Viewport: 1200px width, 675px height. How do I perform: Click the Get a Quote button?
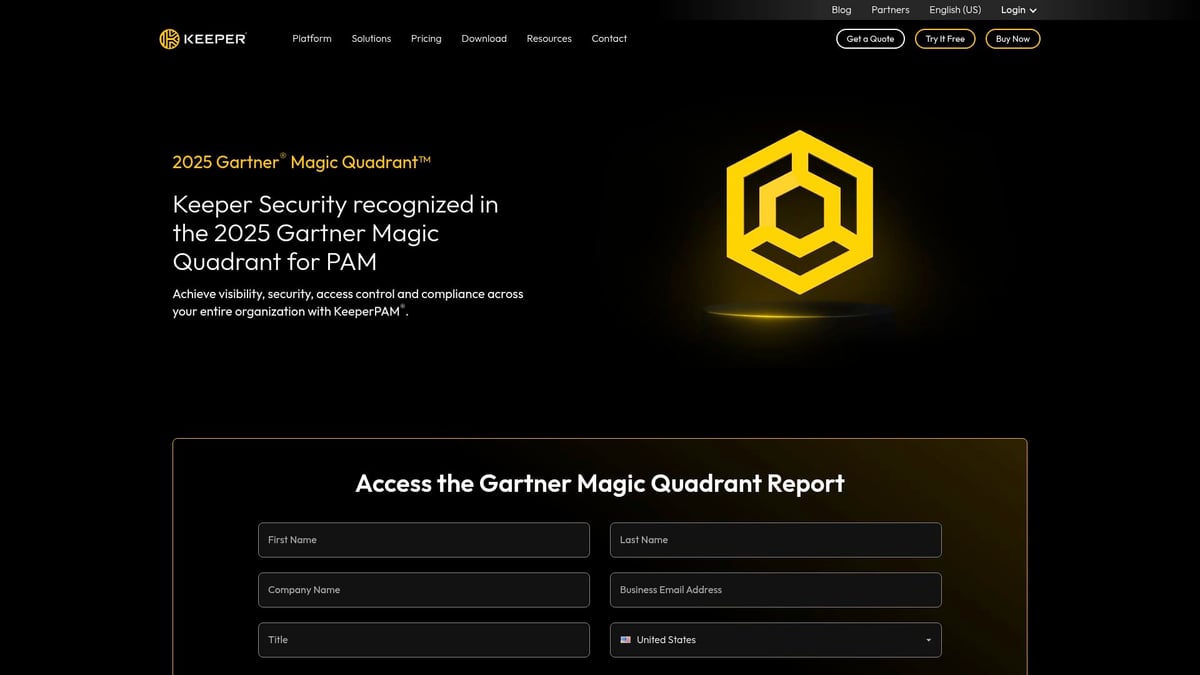click(x=870, y=39)
